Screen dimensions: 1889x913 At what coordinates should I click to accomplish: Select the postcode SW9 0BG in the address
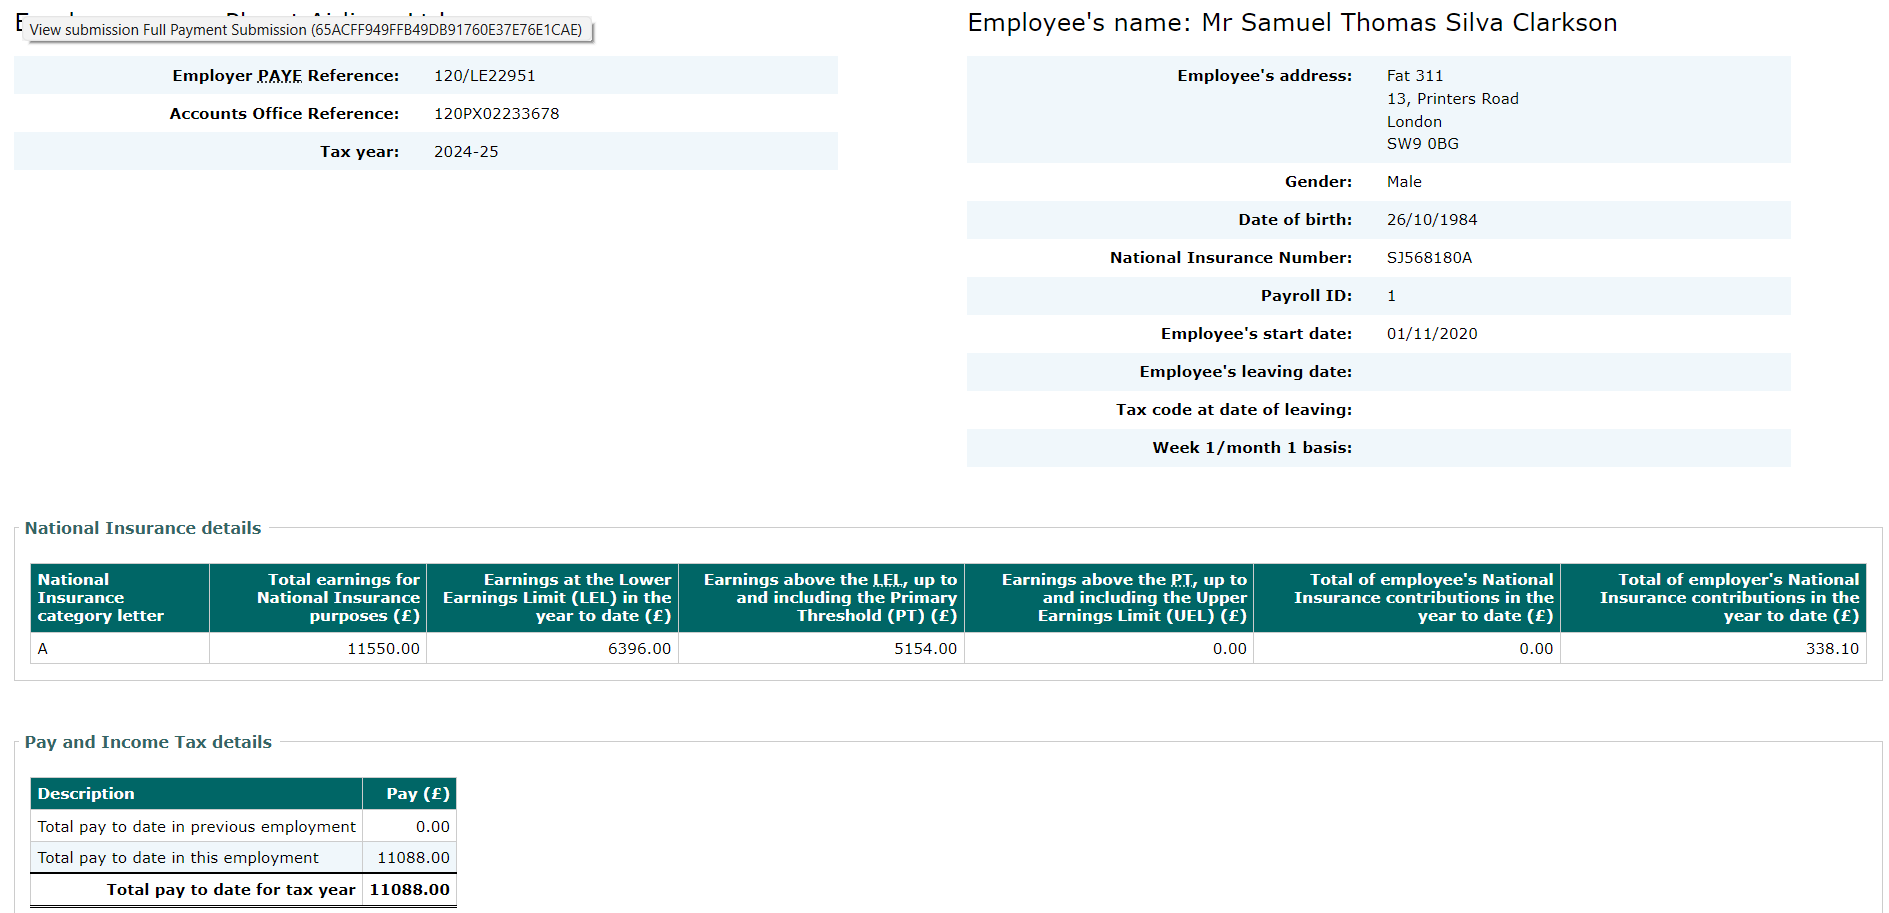click(x=1422, y=144)
